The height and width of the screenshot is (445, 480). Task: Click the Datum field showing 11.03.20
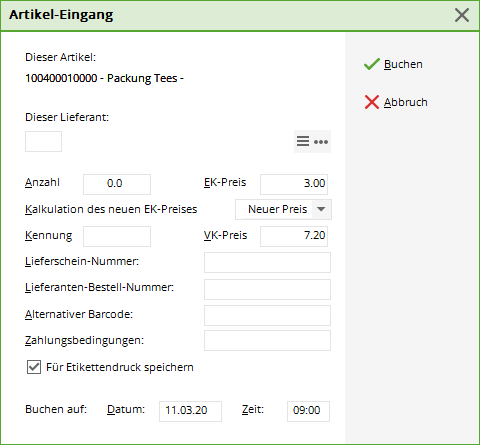[x=190, y=411]
